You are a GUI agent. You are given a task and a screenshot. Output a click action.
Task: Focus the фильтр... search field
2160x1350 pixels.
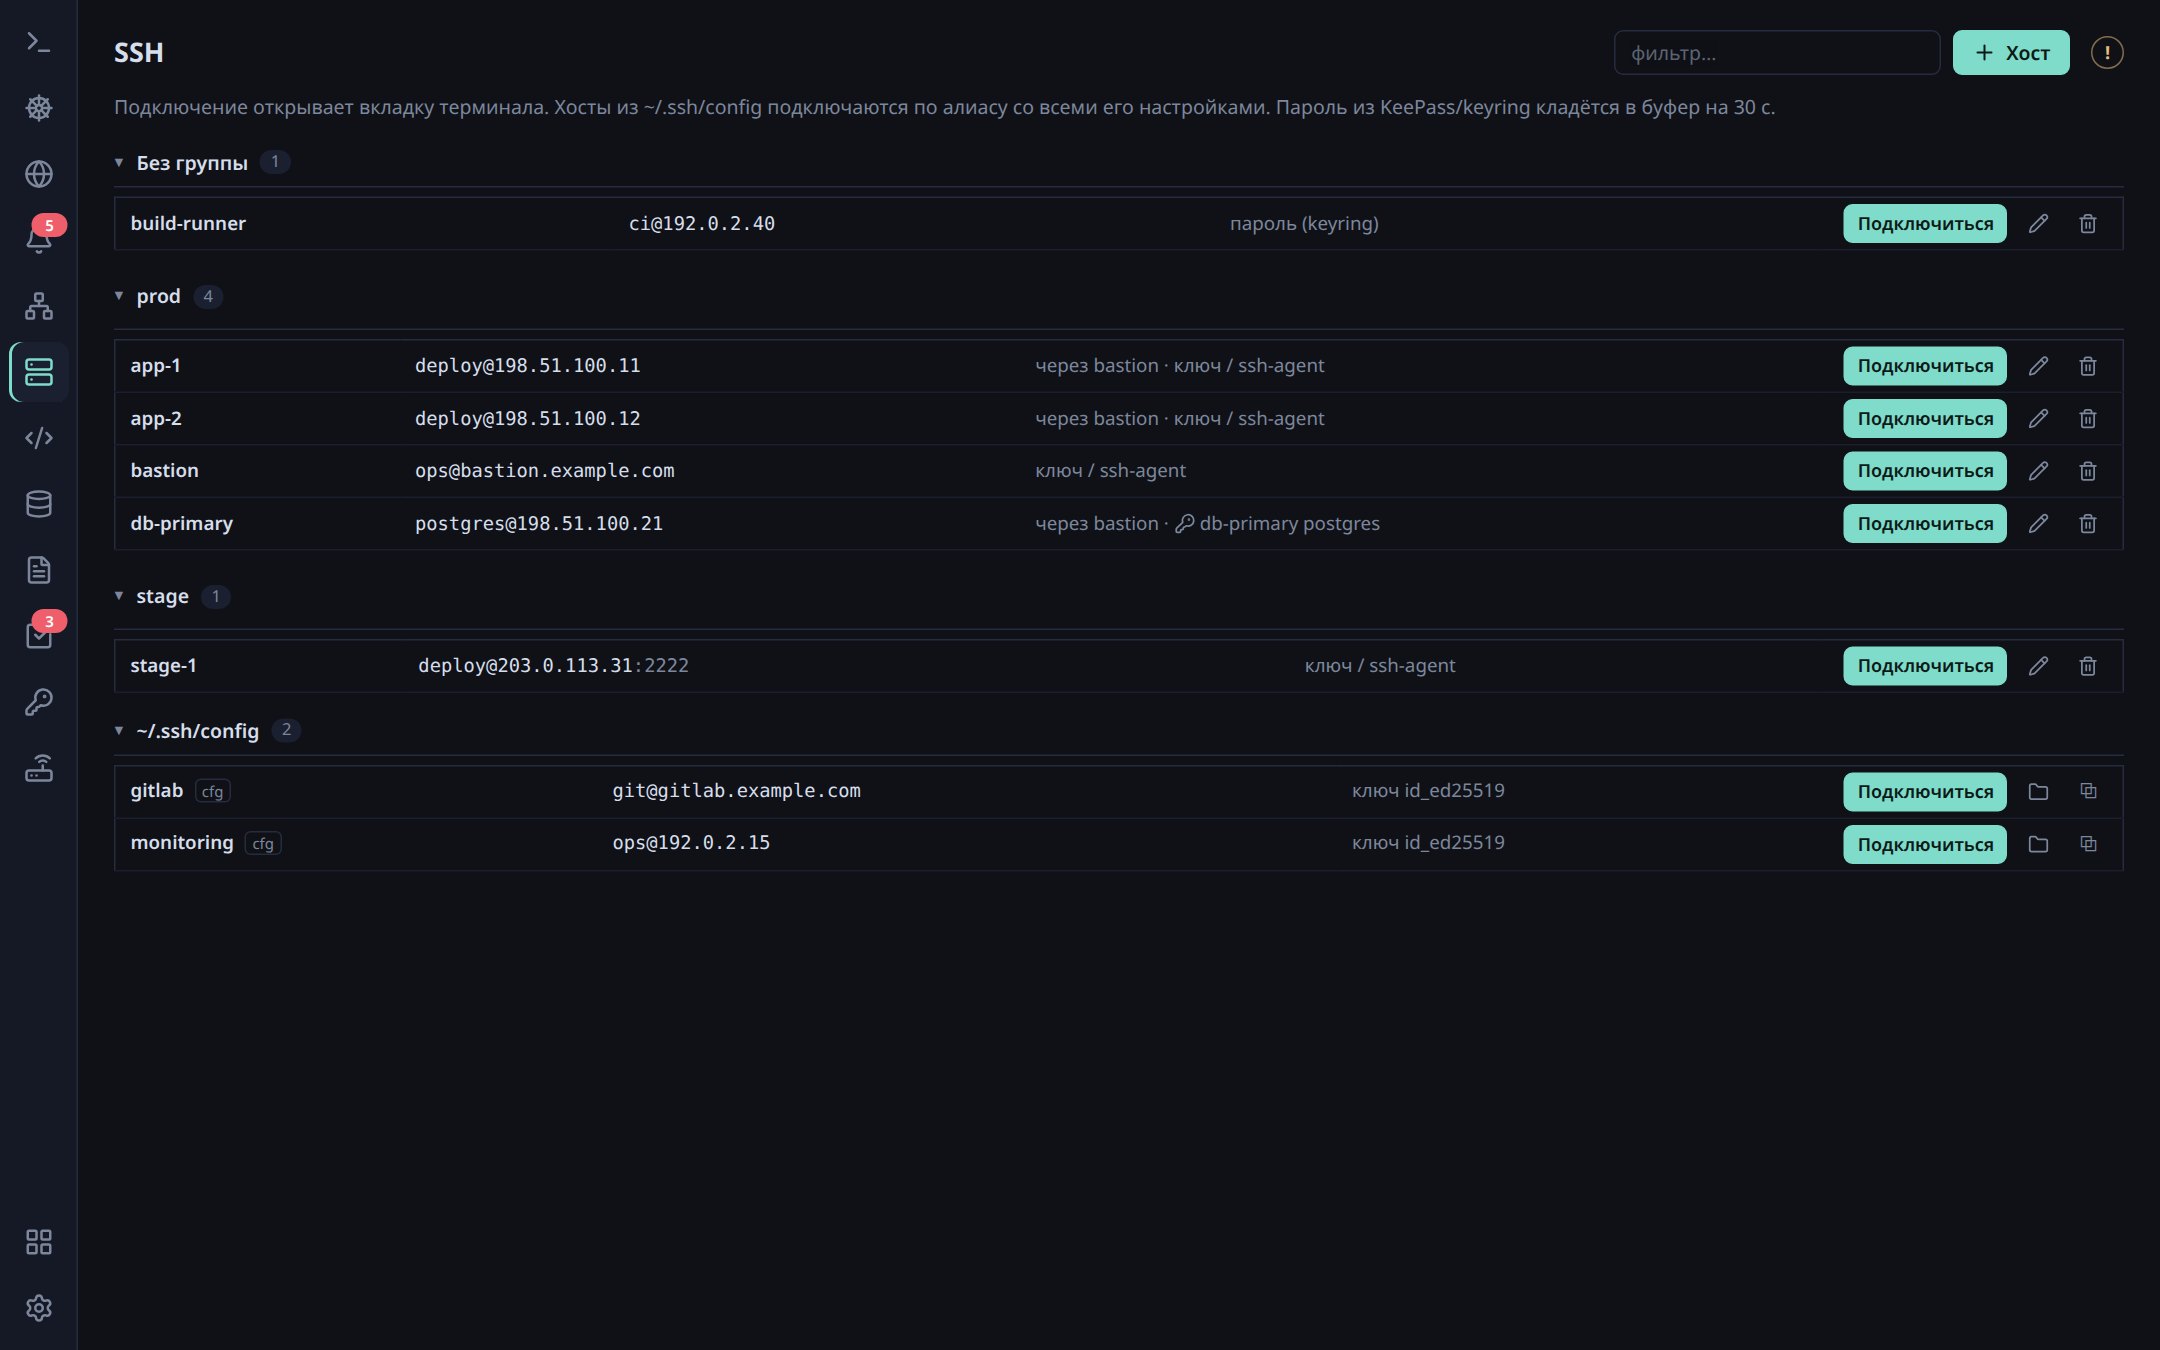[1777, 53]
